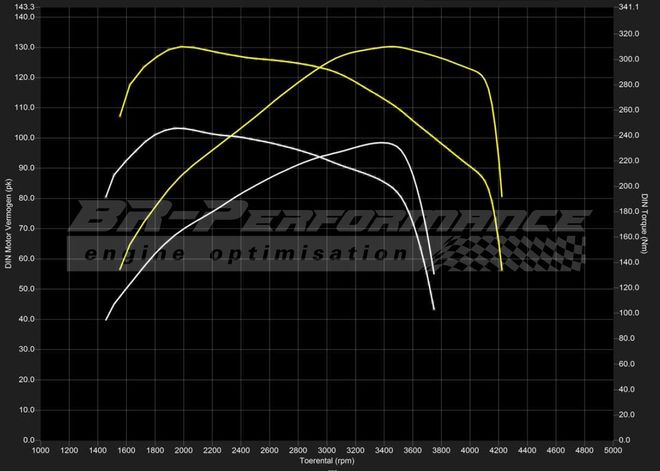Click the "Toerental (rpm)" x-axis title

click(x=328, y=463)
